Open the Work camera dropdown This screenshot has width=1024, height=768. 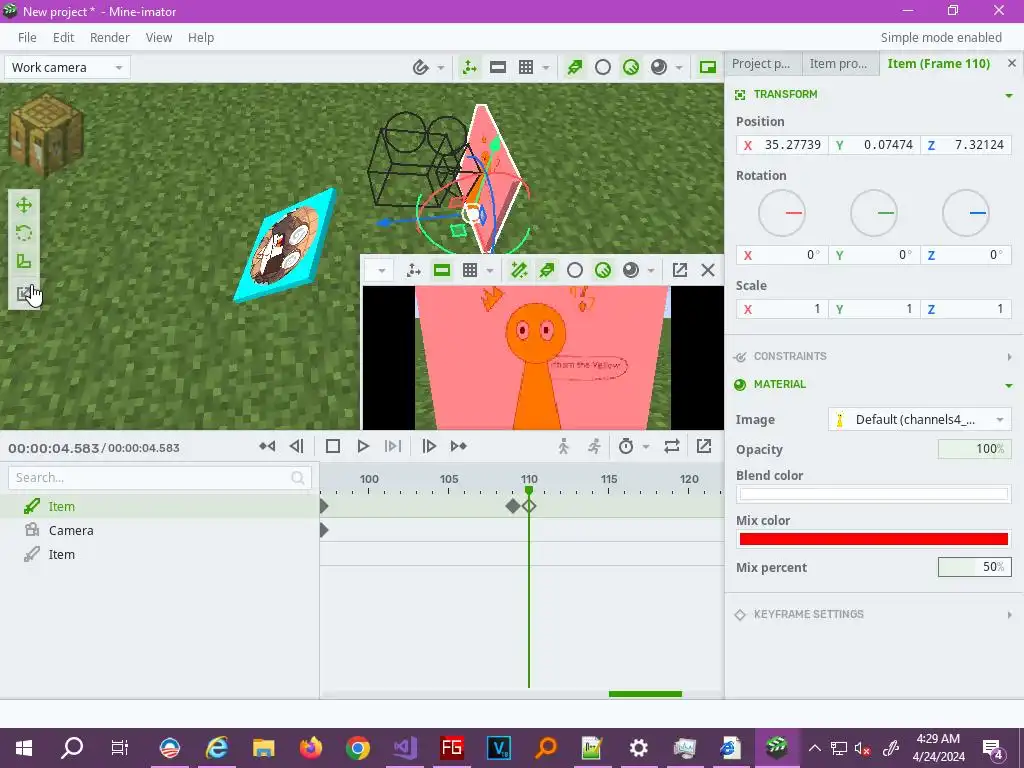point(67,67)
